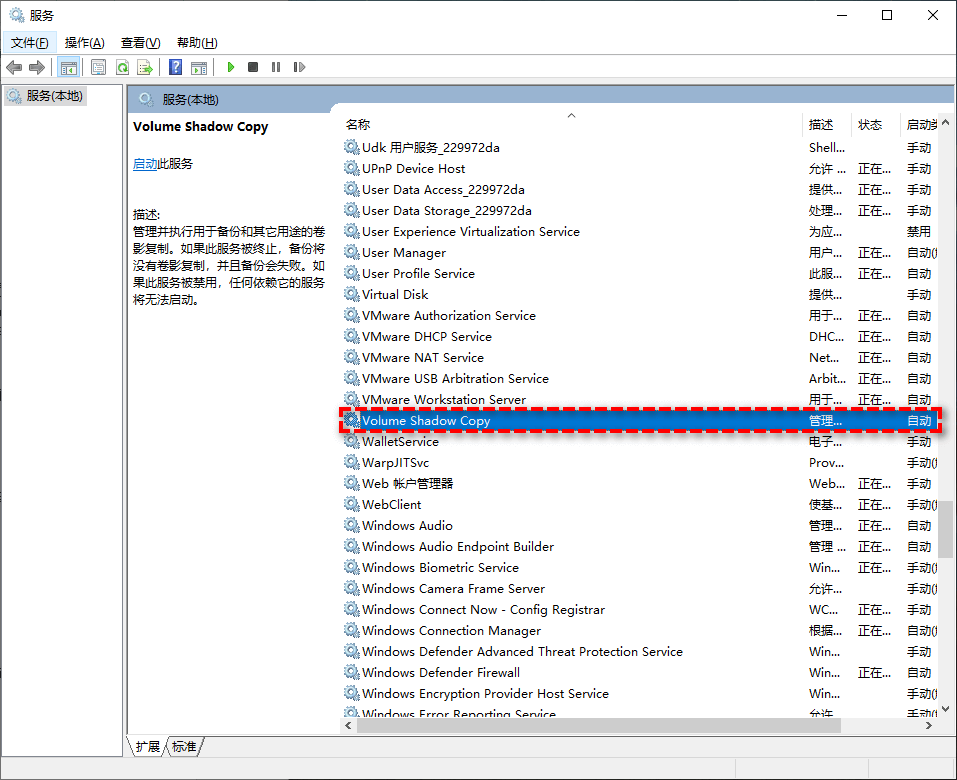
Task: Click the Volume Shadow Copy heading in details pane
Action: point(200,126)
